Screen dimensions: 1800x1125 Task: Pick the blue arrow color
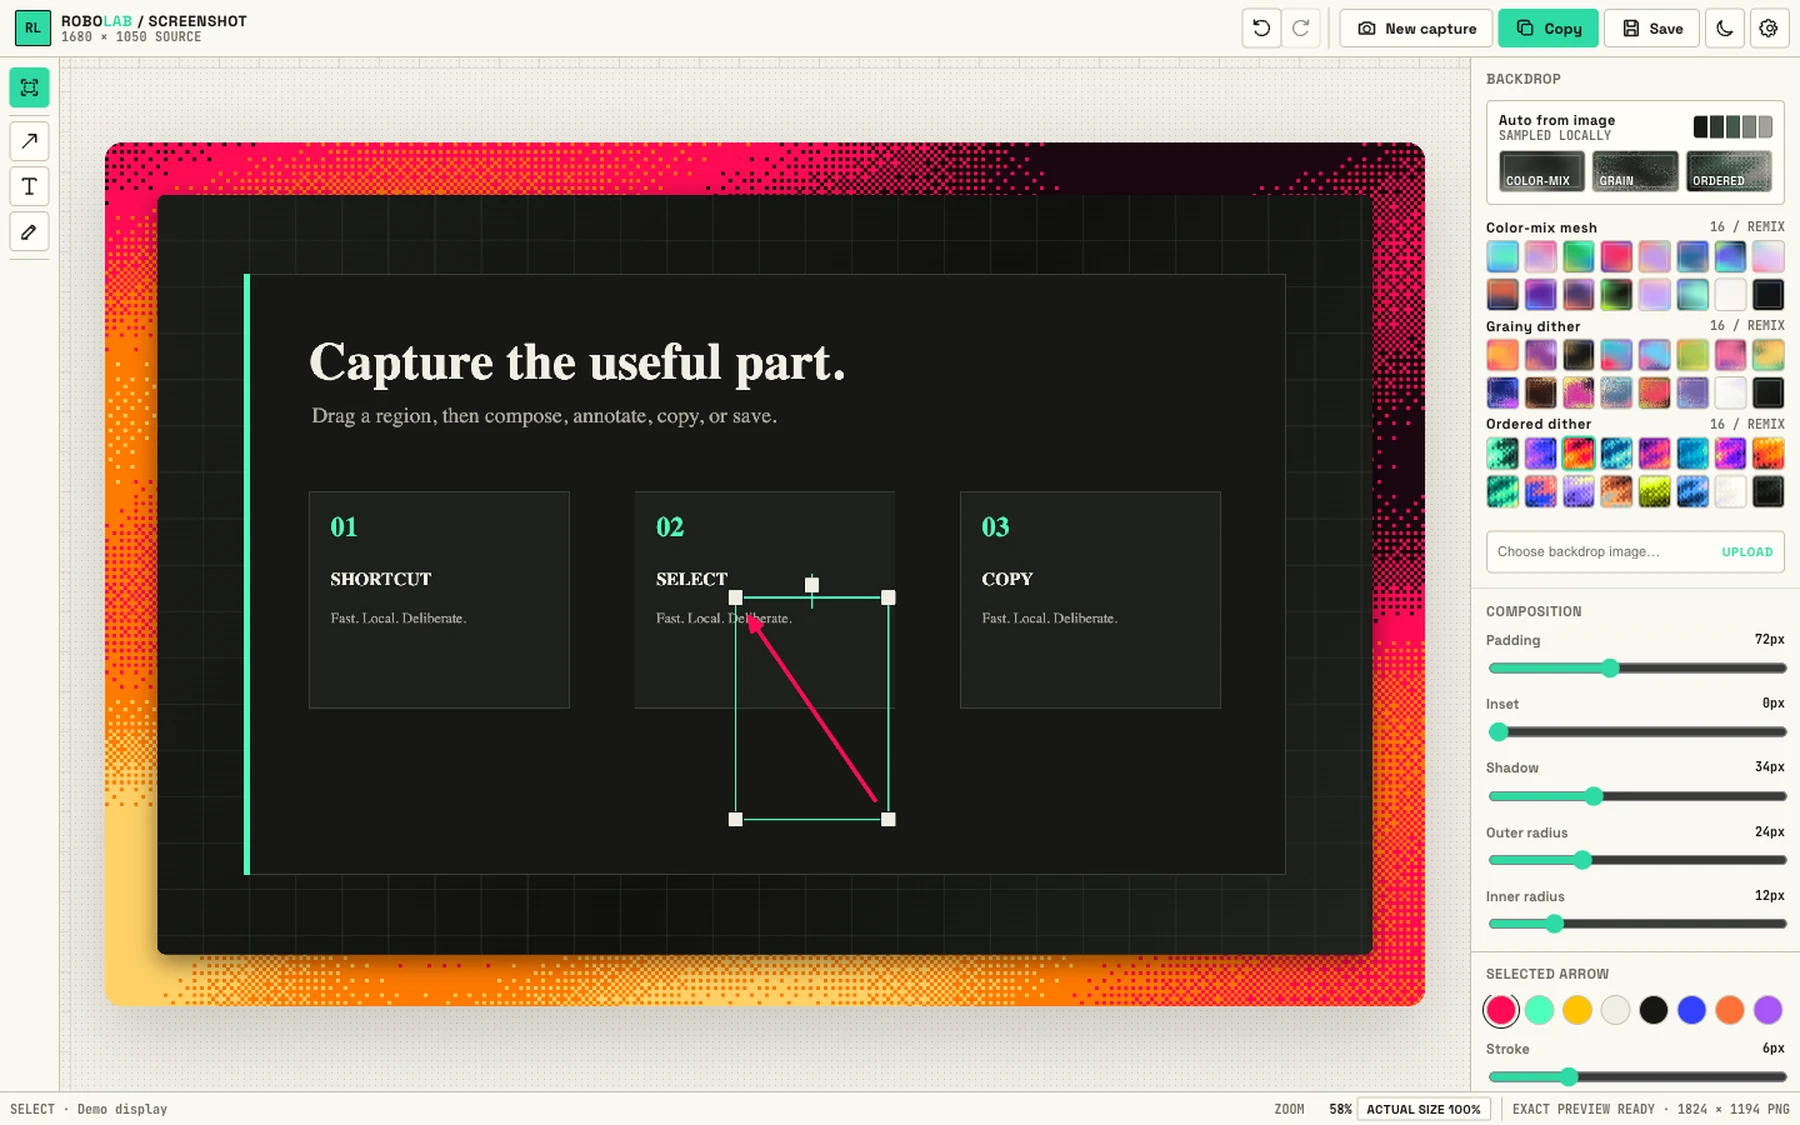tap(1691, 1010)
